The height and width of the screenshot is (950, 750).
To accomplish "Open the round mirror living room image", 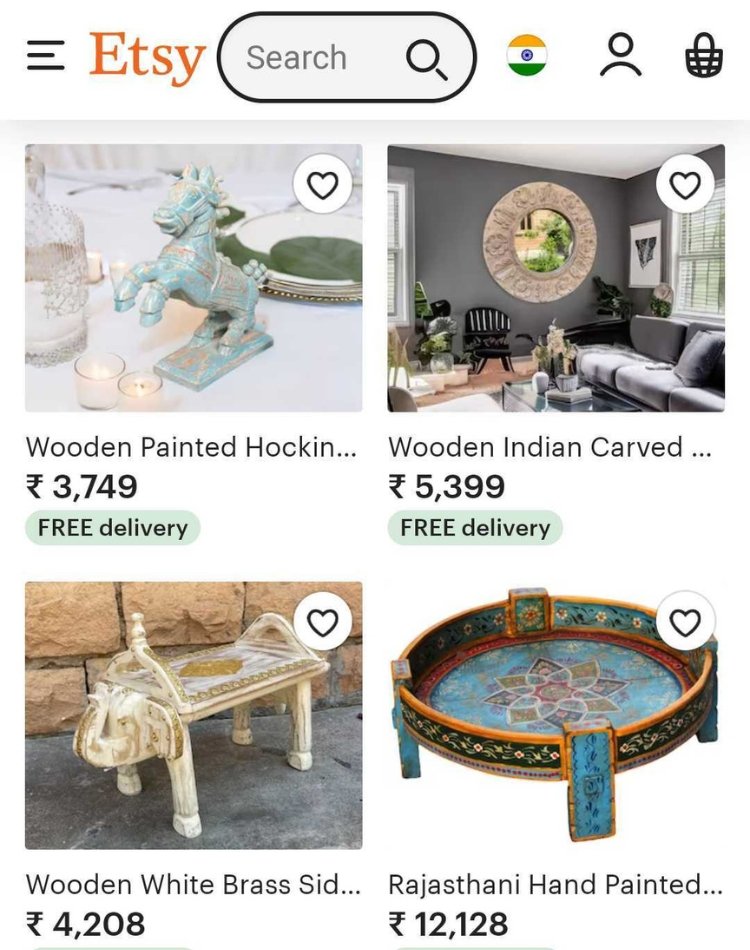I will 556,278.
